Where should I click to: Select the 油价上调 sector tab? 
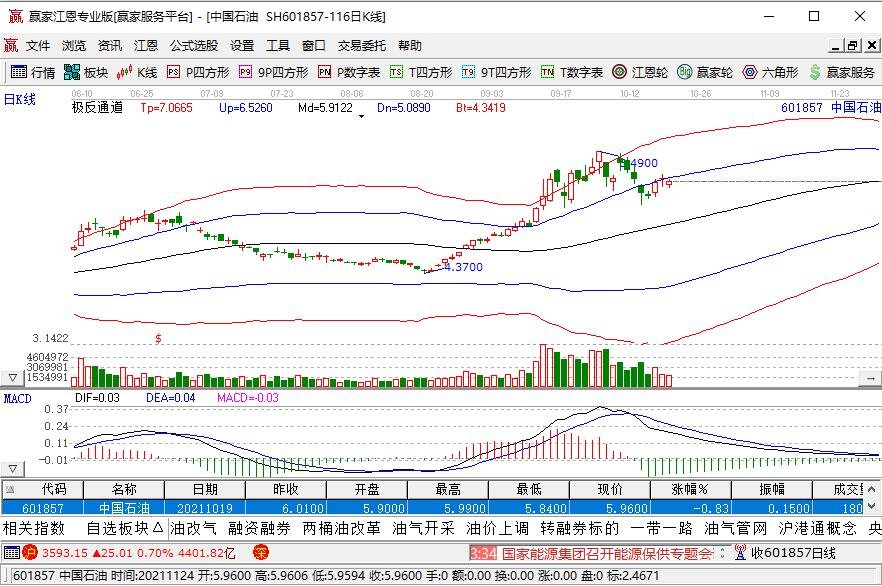(x=497, y=528)
